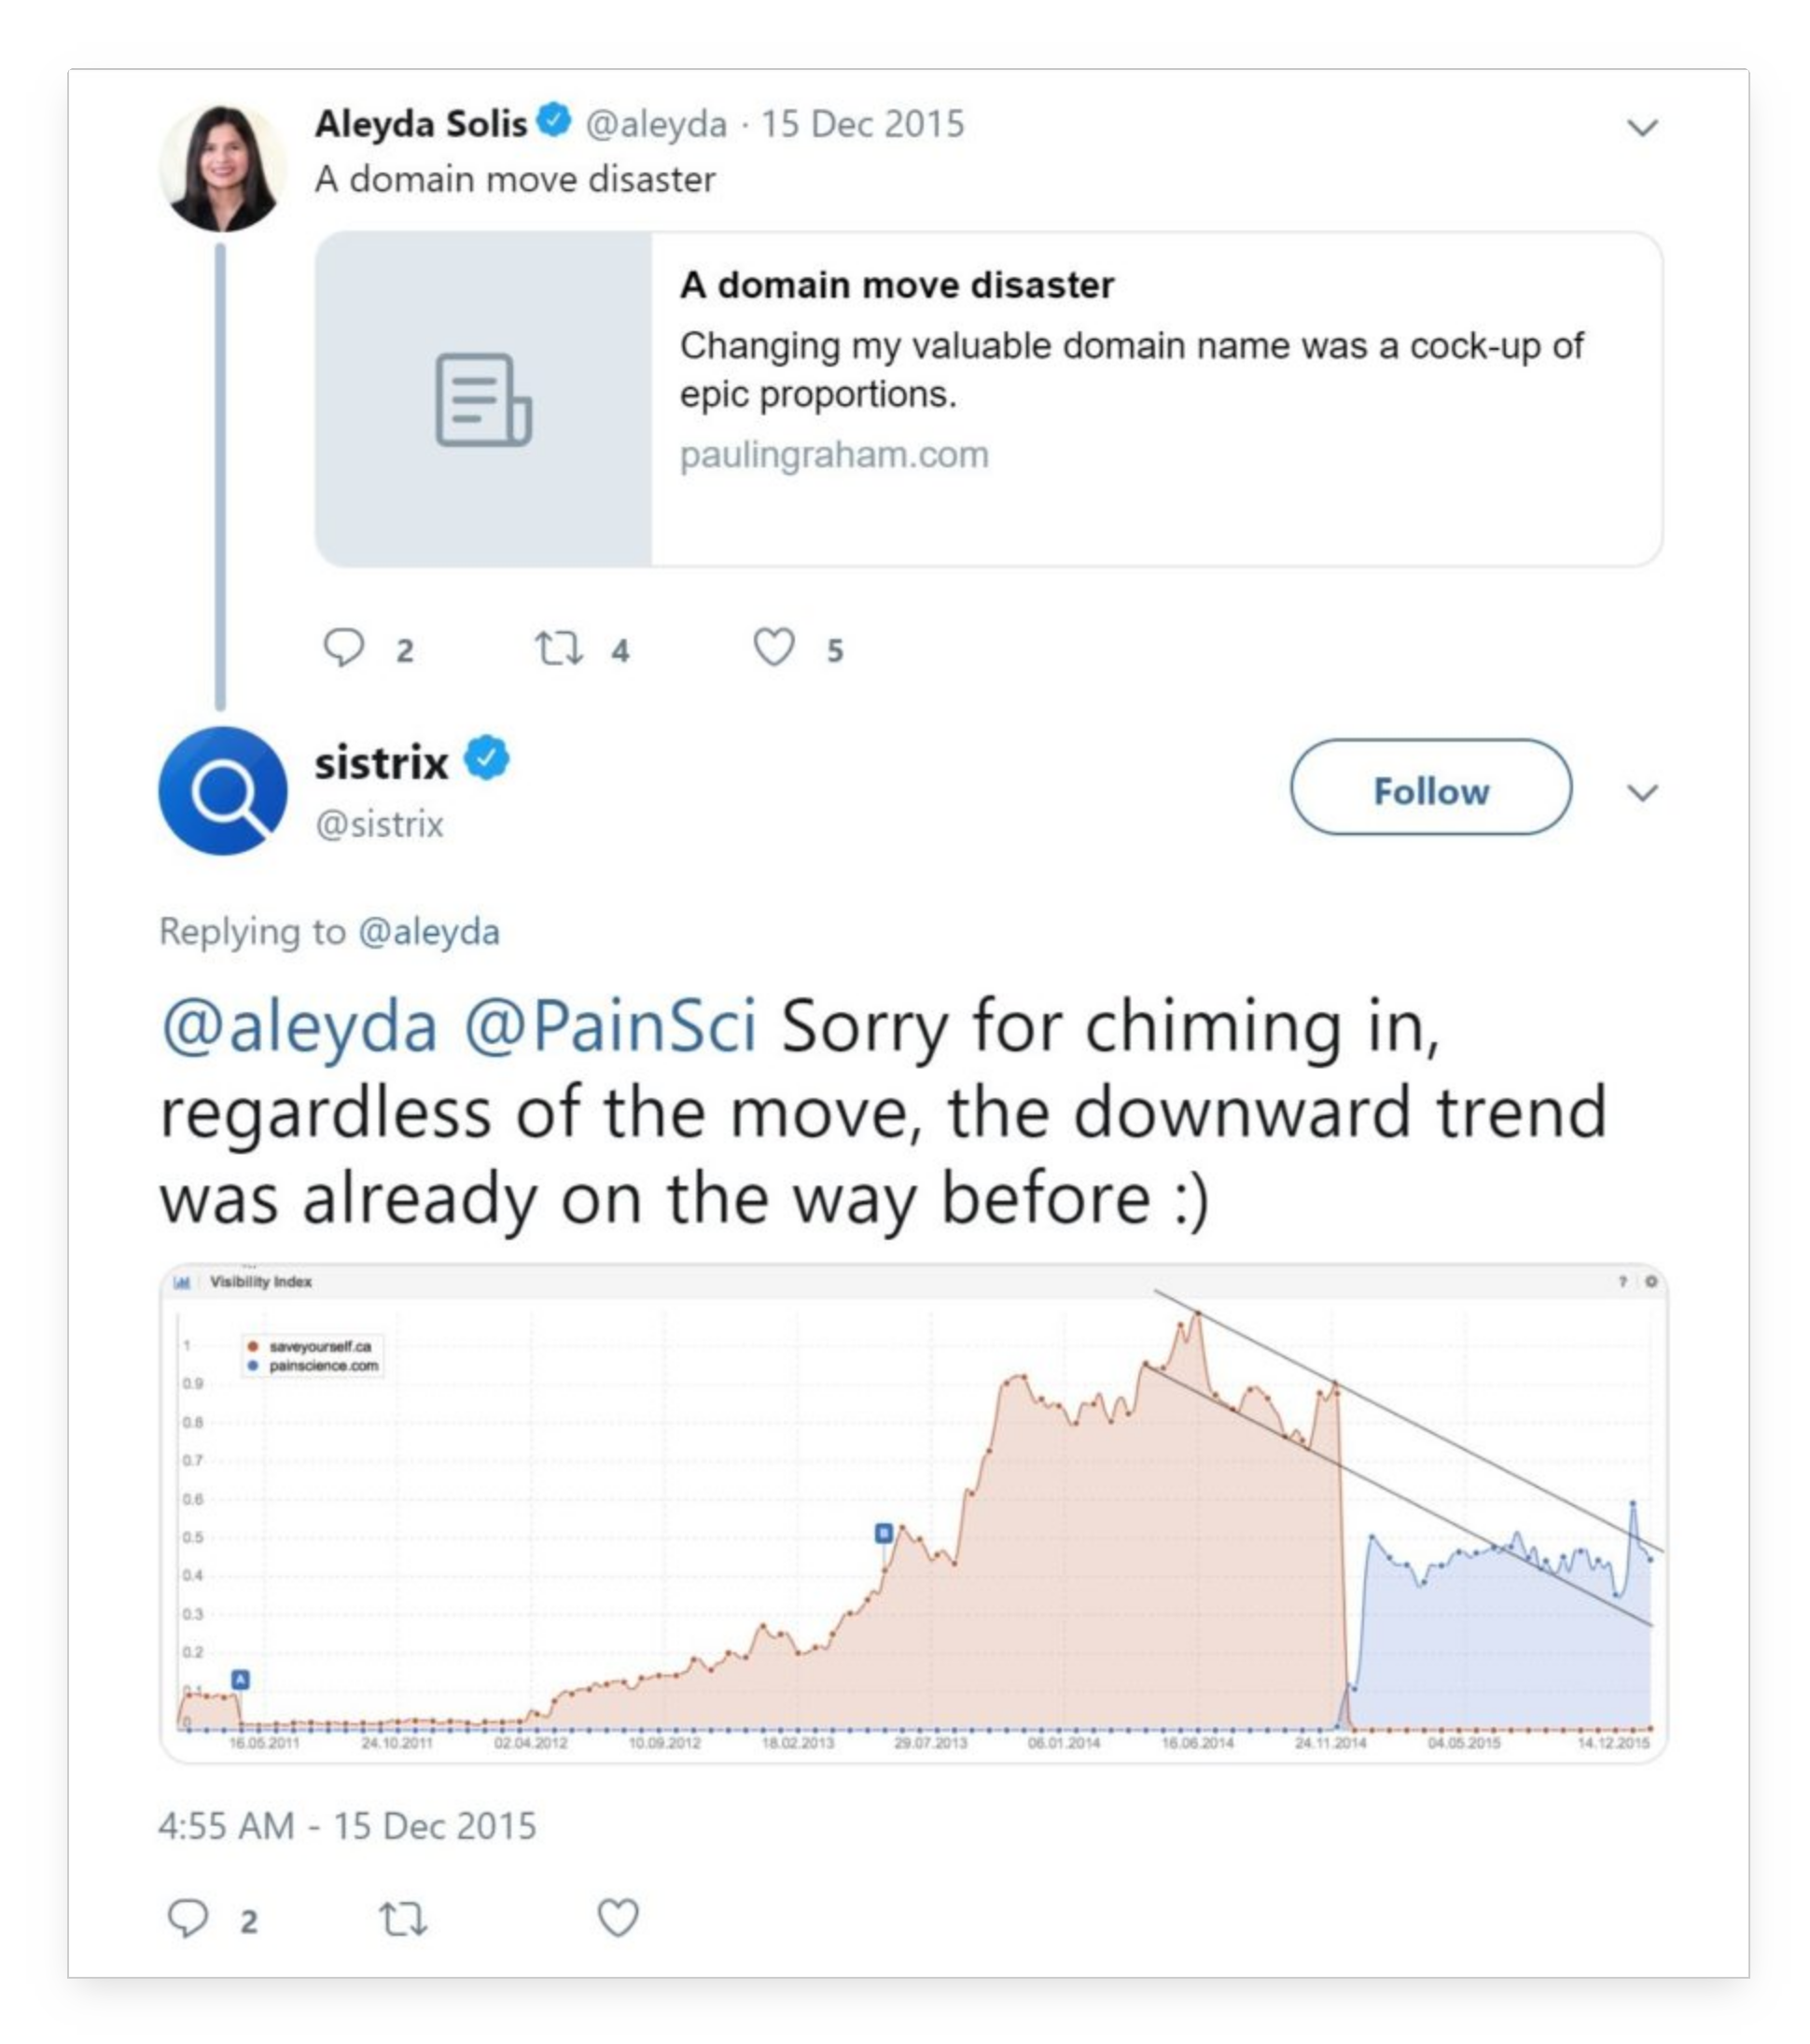
Task: Like the sistrix tweet
Action: 618,1918
